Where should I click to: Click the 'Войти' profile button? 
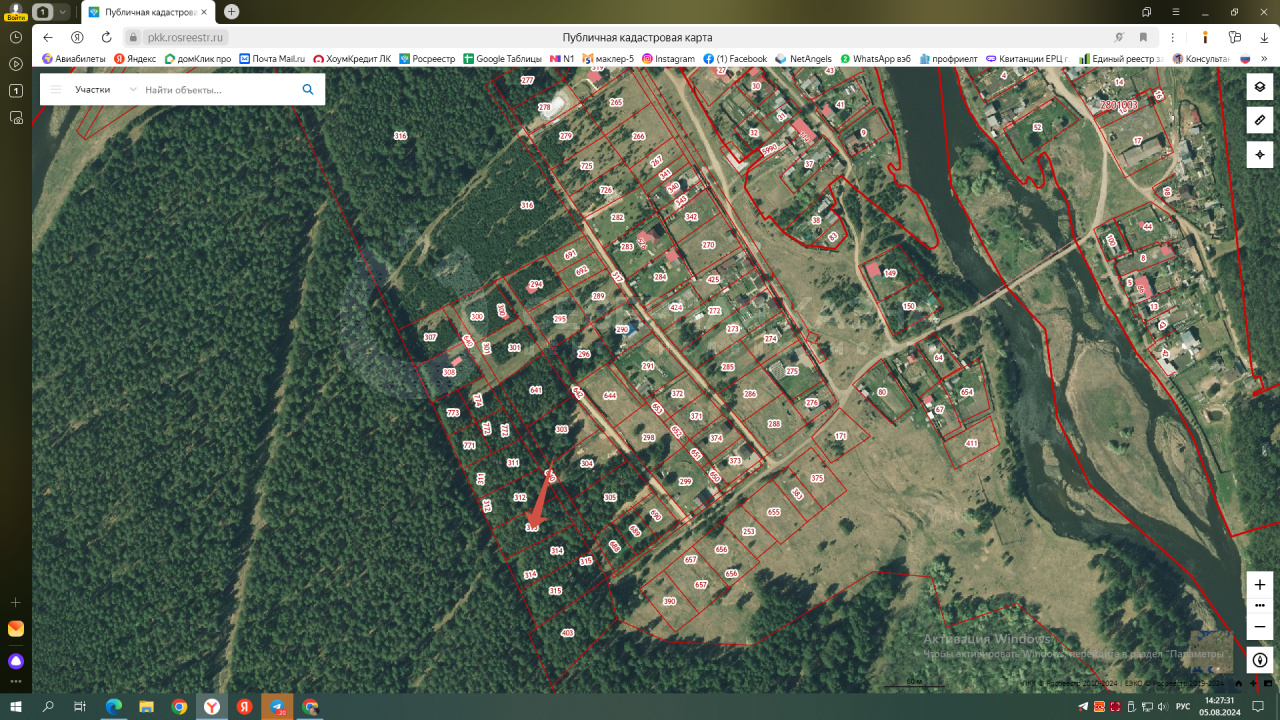16,12
